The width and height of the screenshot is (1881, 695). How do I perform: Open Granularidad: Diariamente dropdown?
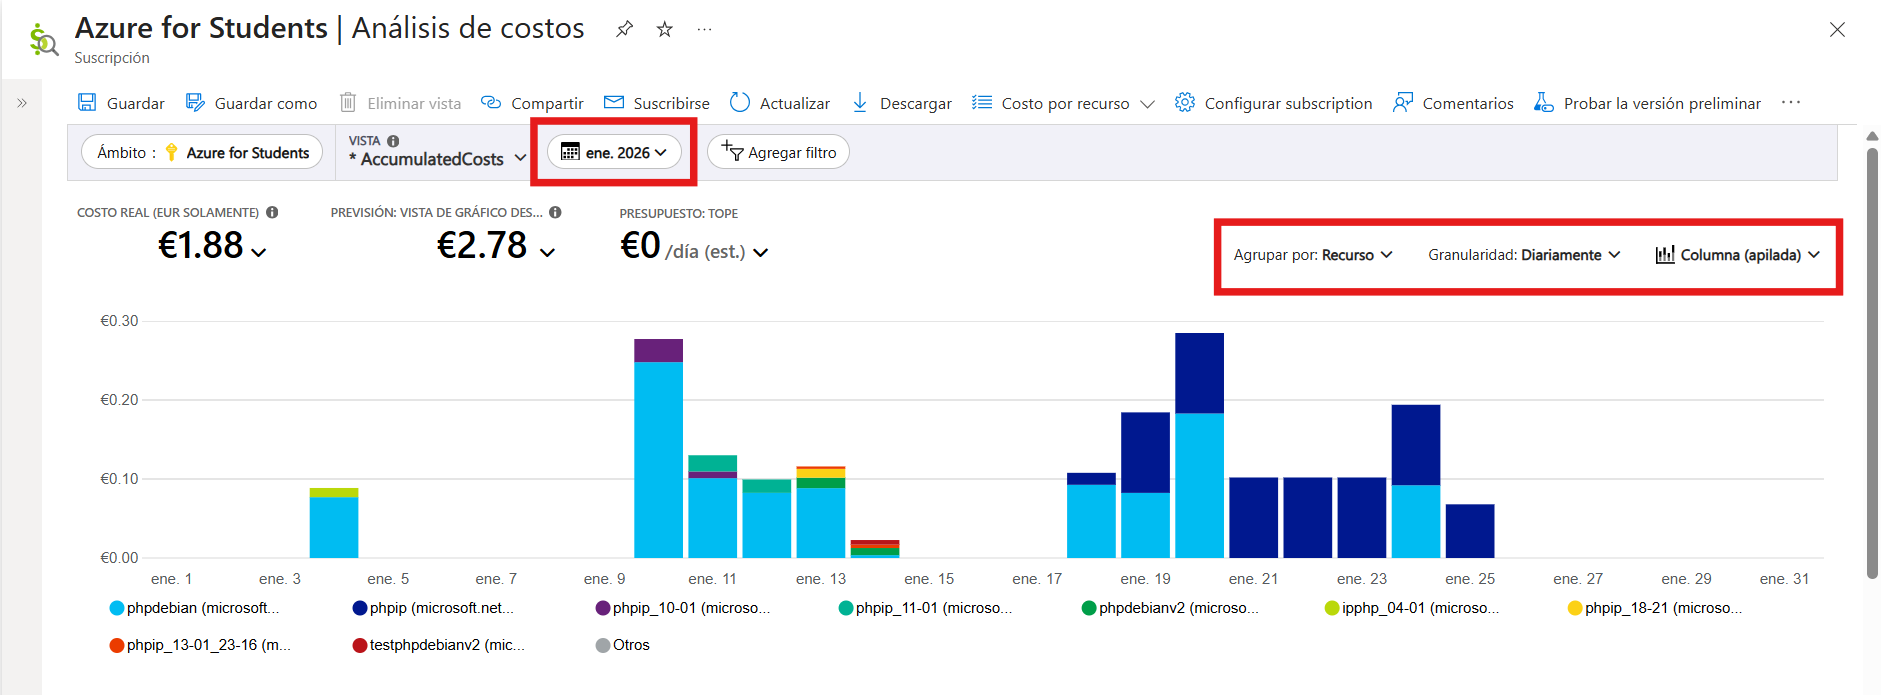coord(1523,255)
